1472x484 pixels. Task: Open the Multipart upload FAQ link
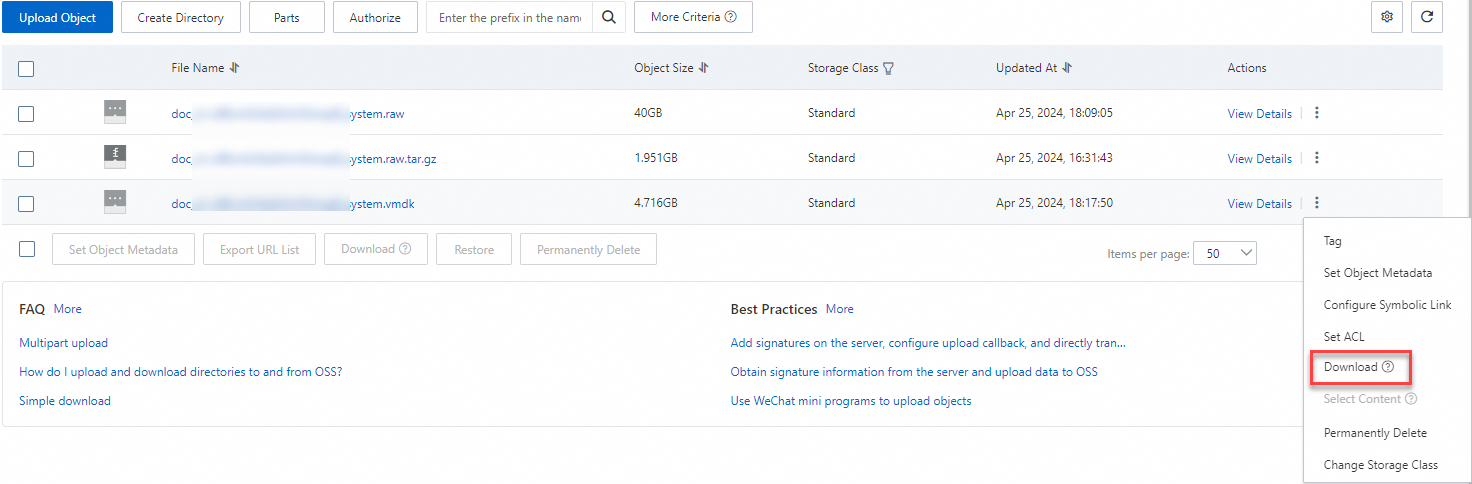click(63, 343)
